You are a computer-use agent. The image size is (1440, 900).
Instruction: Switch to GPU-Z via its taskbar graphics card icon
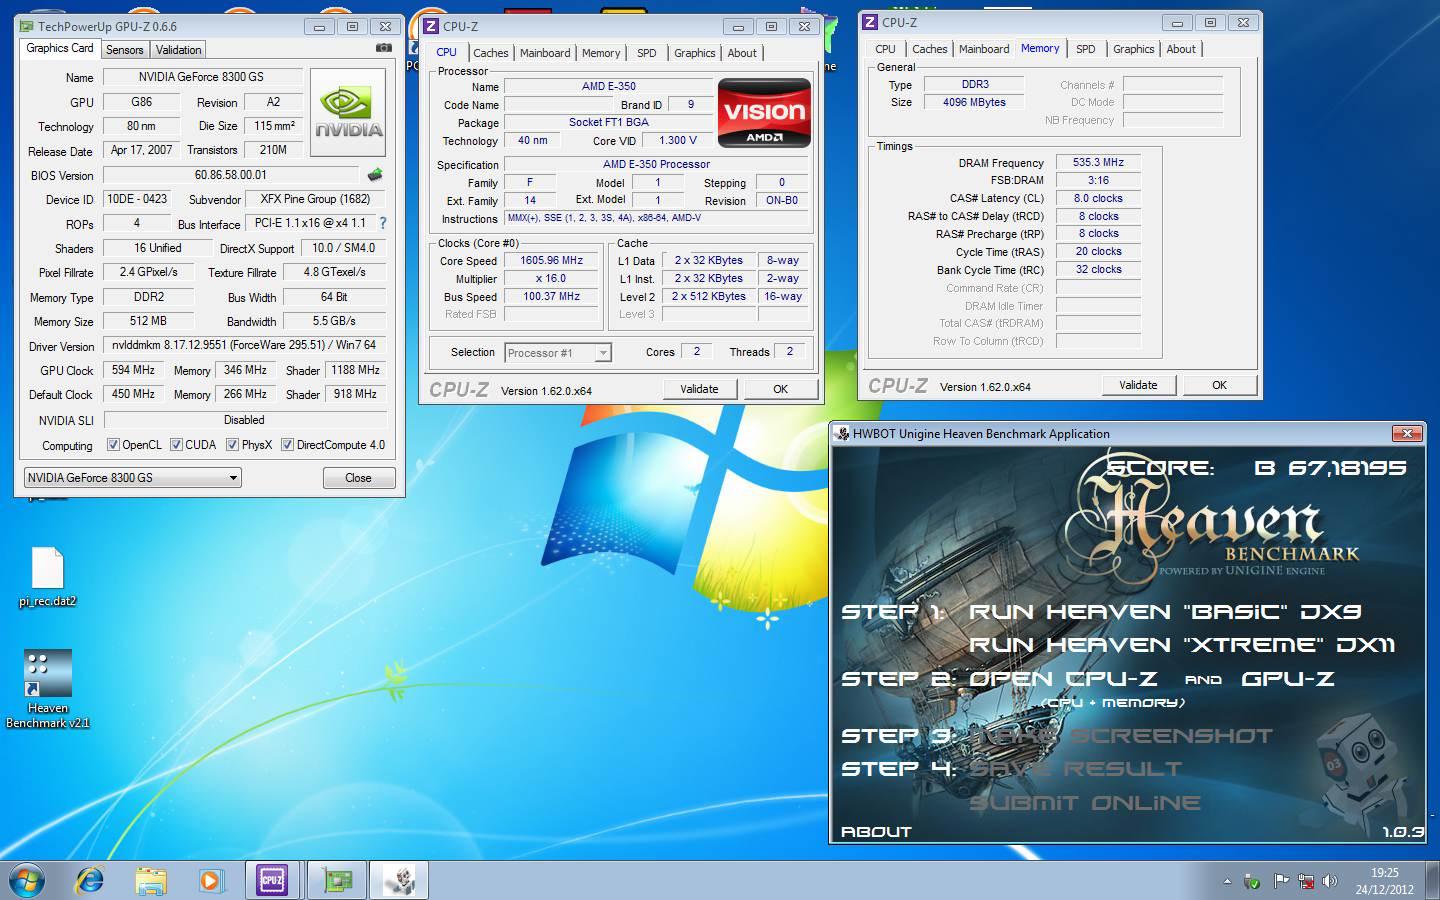(x=337, y=880)
